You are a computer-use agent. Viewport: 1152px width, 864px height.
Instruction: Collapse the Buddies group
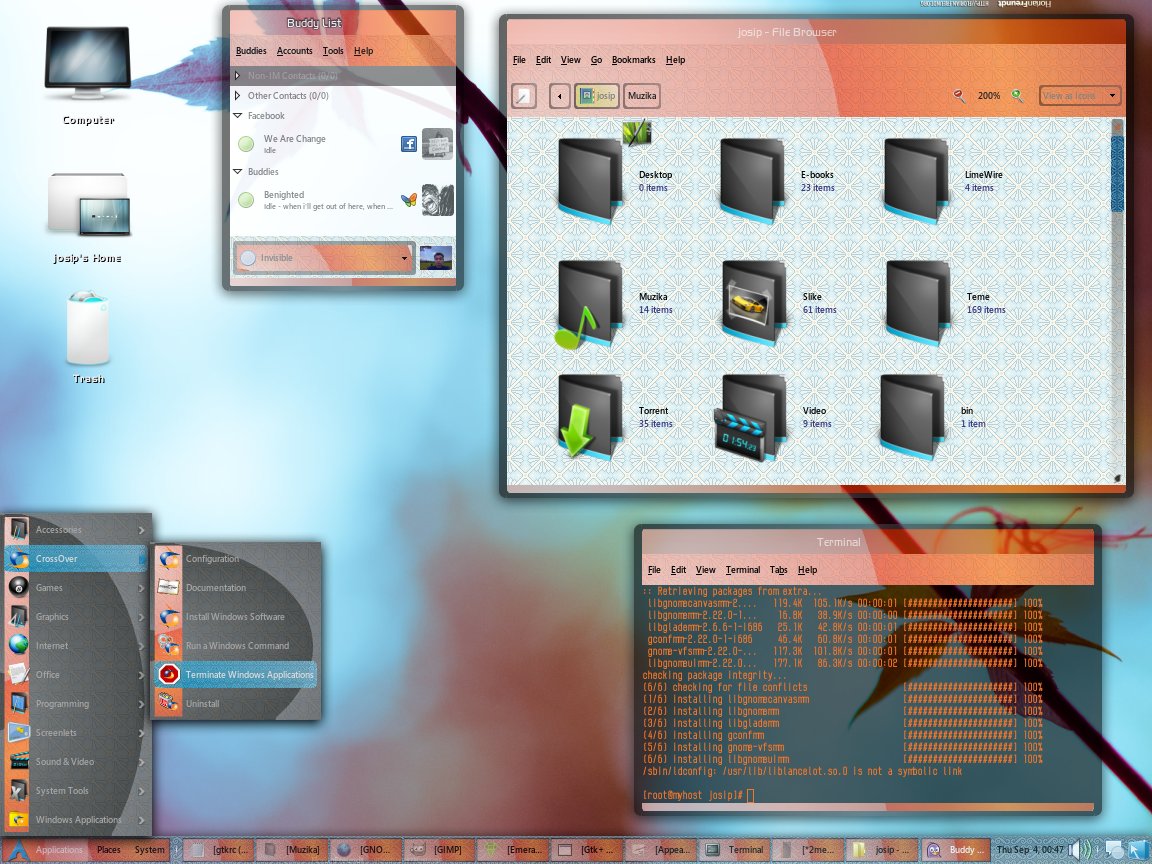tap(237, 171)
